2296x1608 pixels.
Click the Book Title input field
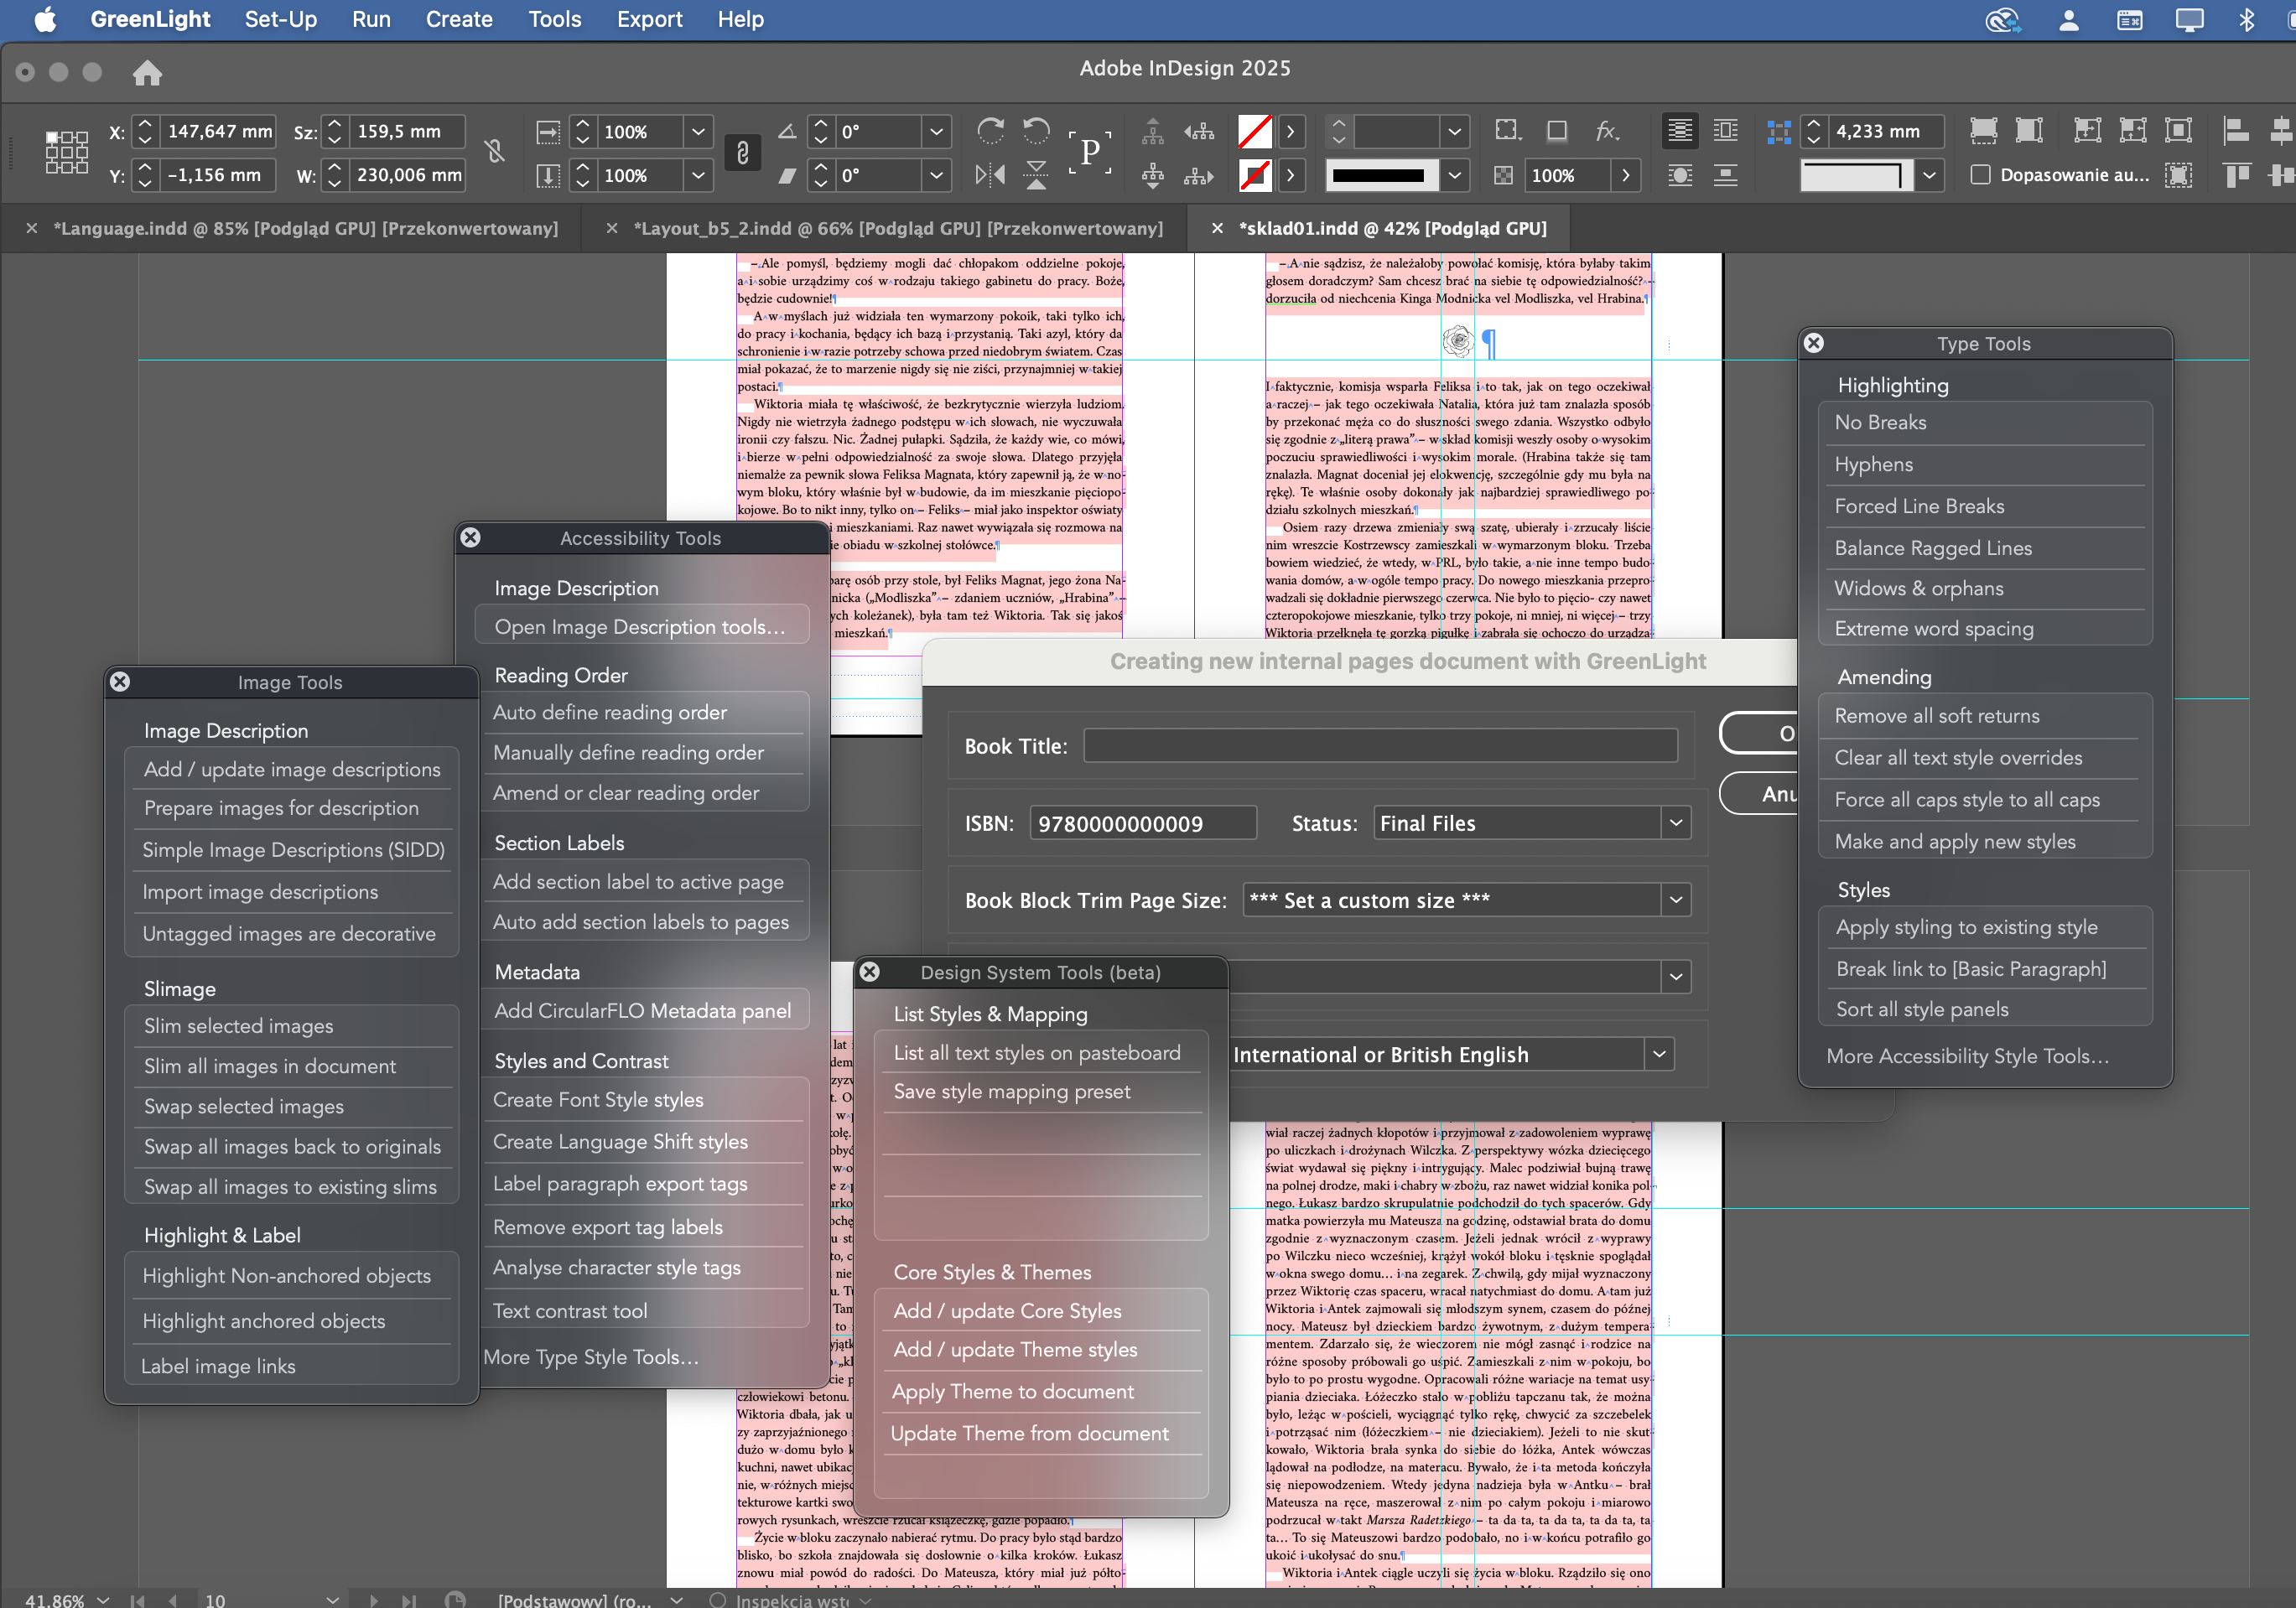[x=1380, y=746]
